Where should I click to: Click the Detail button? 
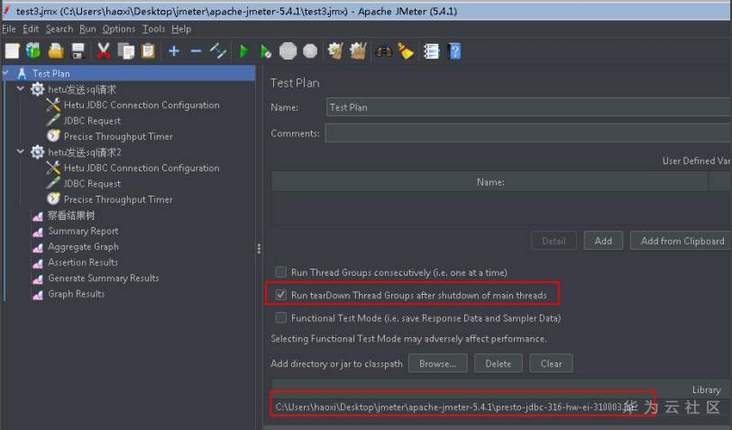pyautogui.click(x=554, y=241)
